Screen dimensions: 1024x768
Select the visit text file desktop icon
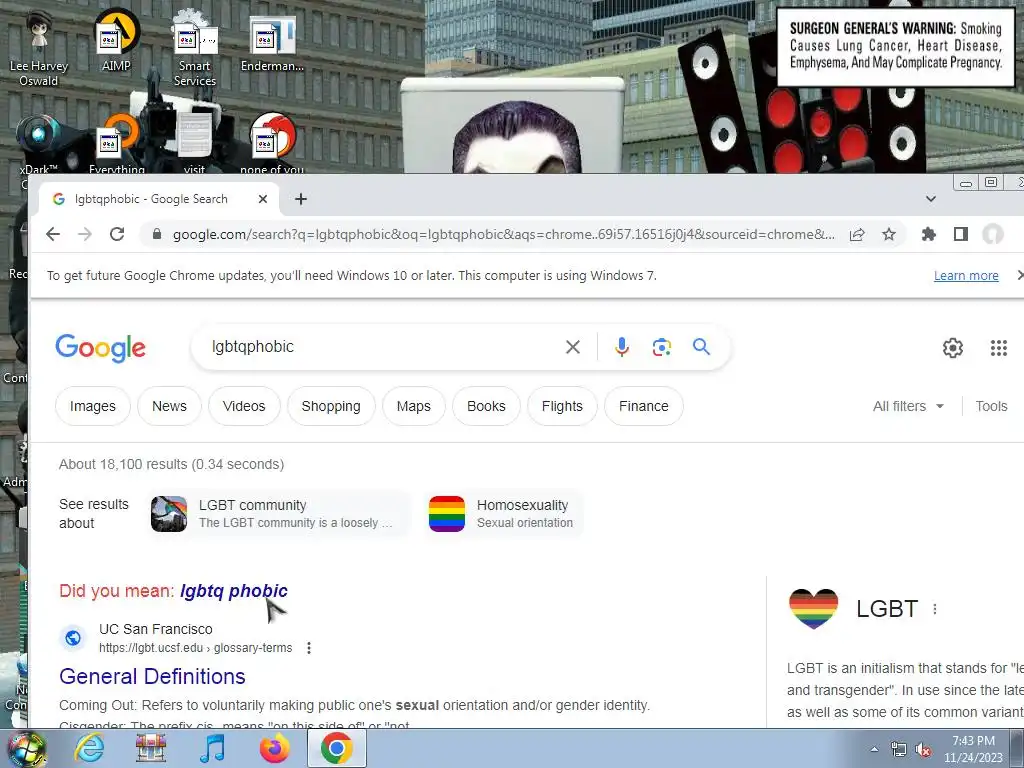pos(195,144)
